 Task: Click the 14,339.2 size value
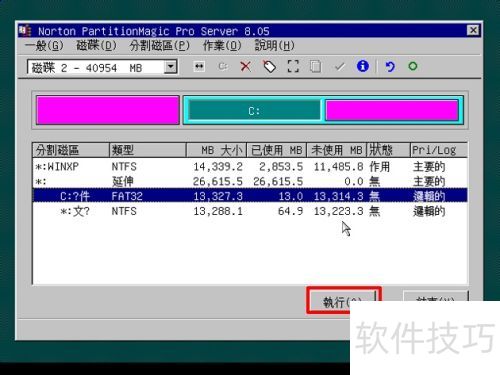click(218, 166)
